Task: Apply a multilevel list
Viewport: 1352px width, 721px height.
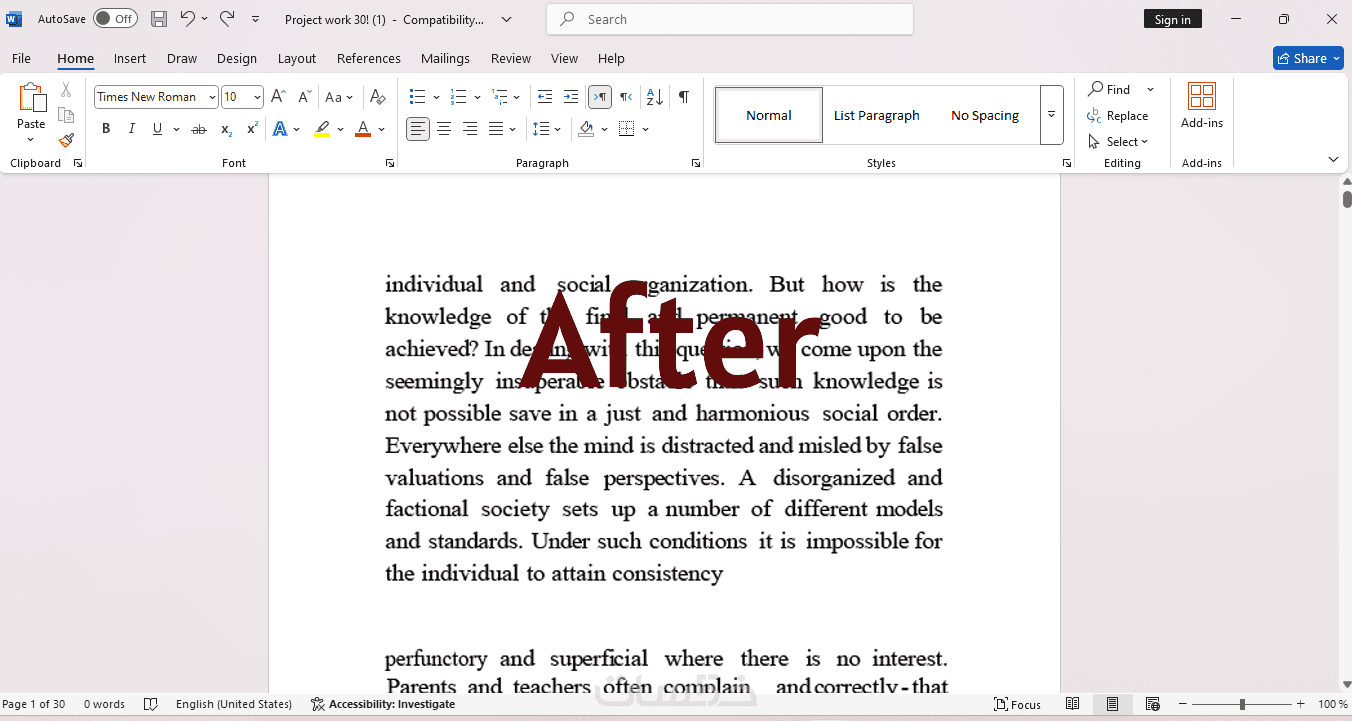Action: pos(499,97)
